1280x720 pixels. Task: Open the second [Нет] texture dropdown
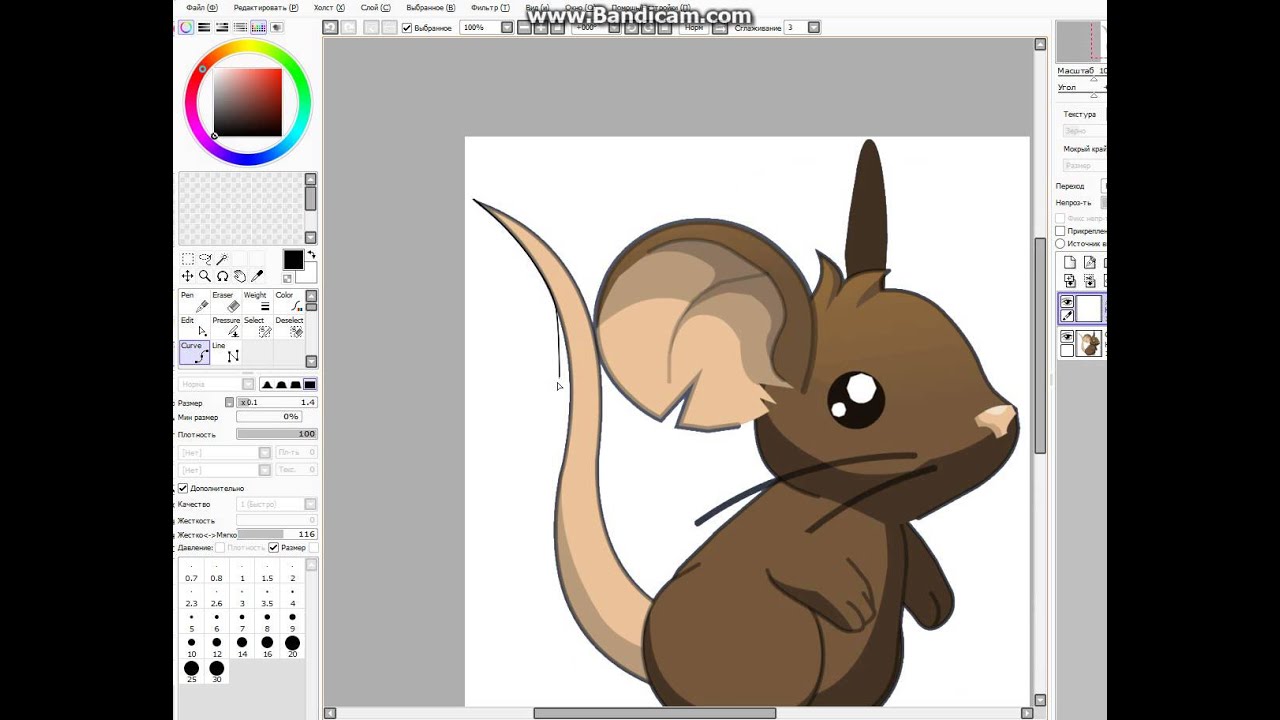pos(264,470)
